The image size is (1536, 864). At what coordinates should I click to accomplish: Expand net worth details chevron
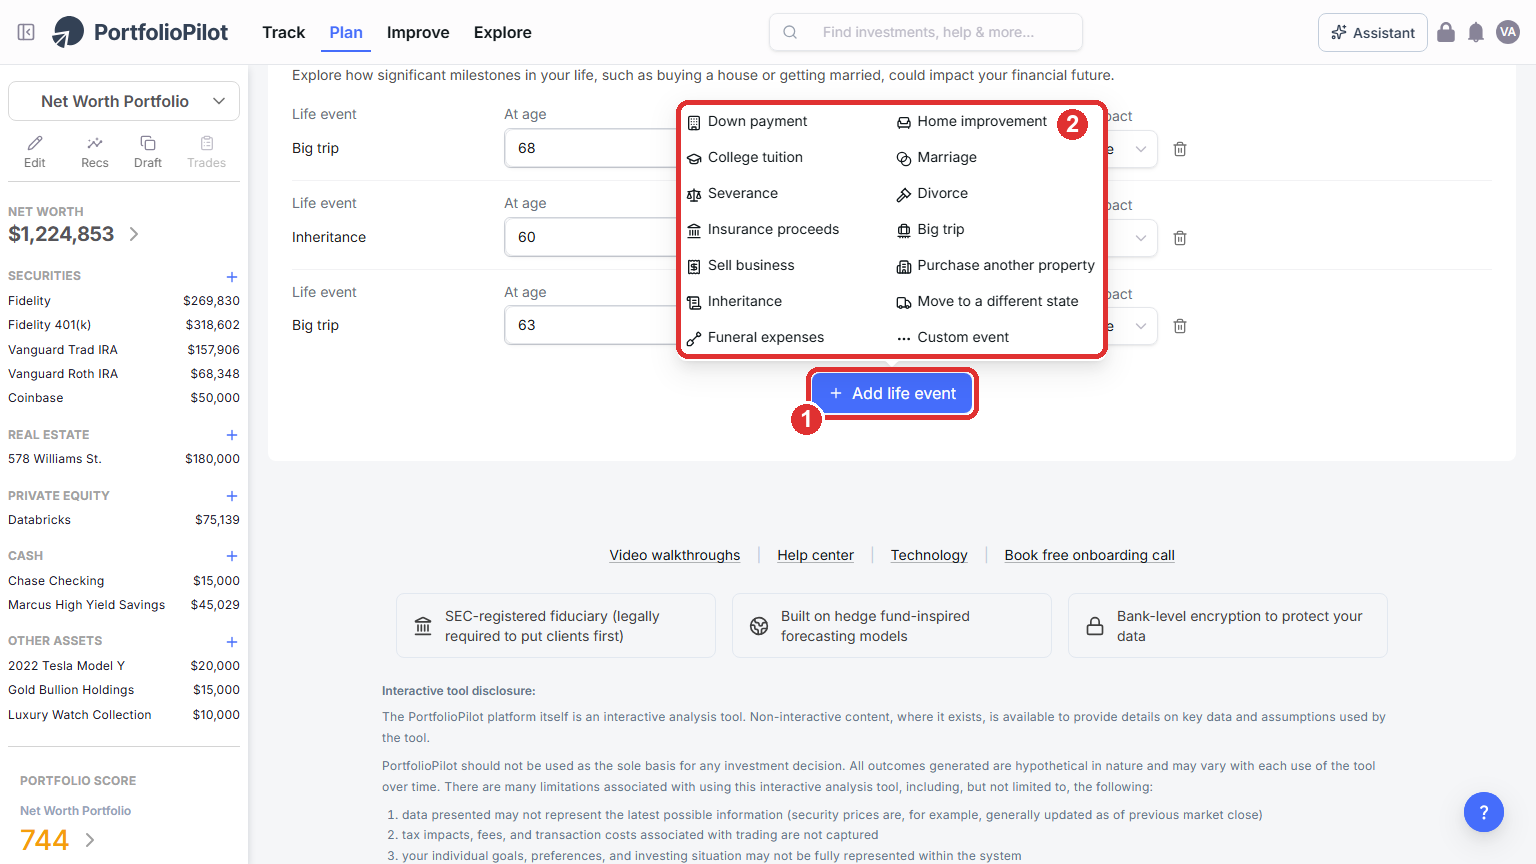coord(134,234)
